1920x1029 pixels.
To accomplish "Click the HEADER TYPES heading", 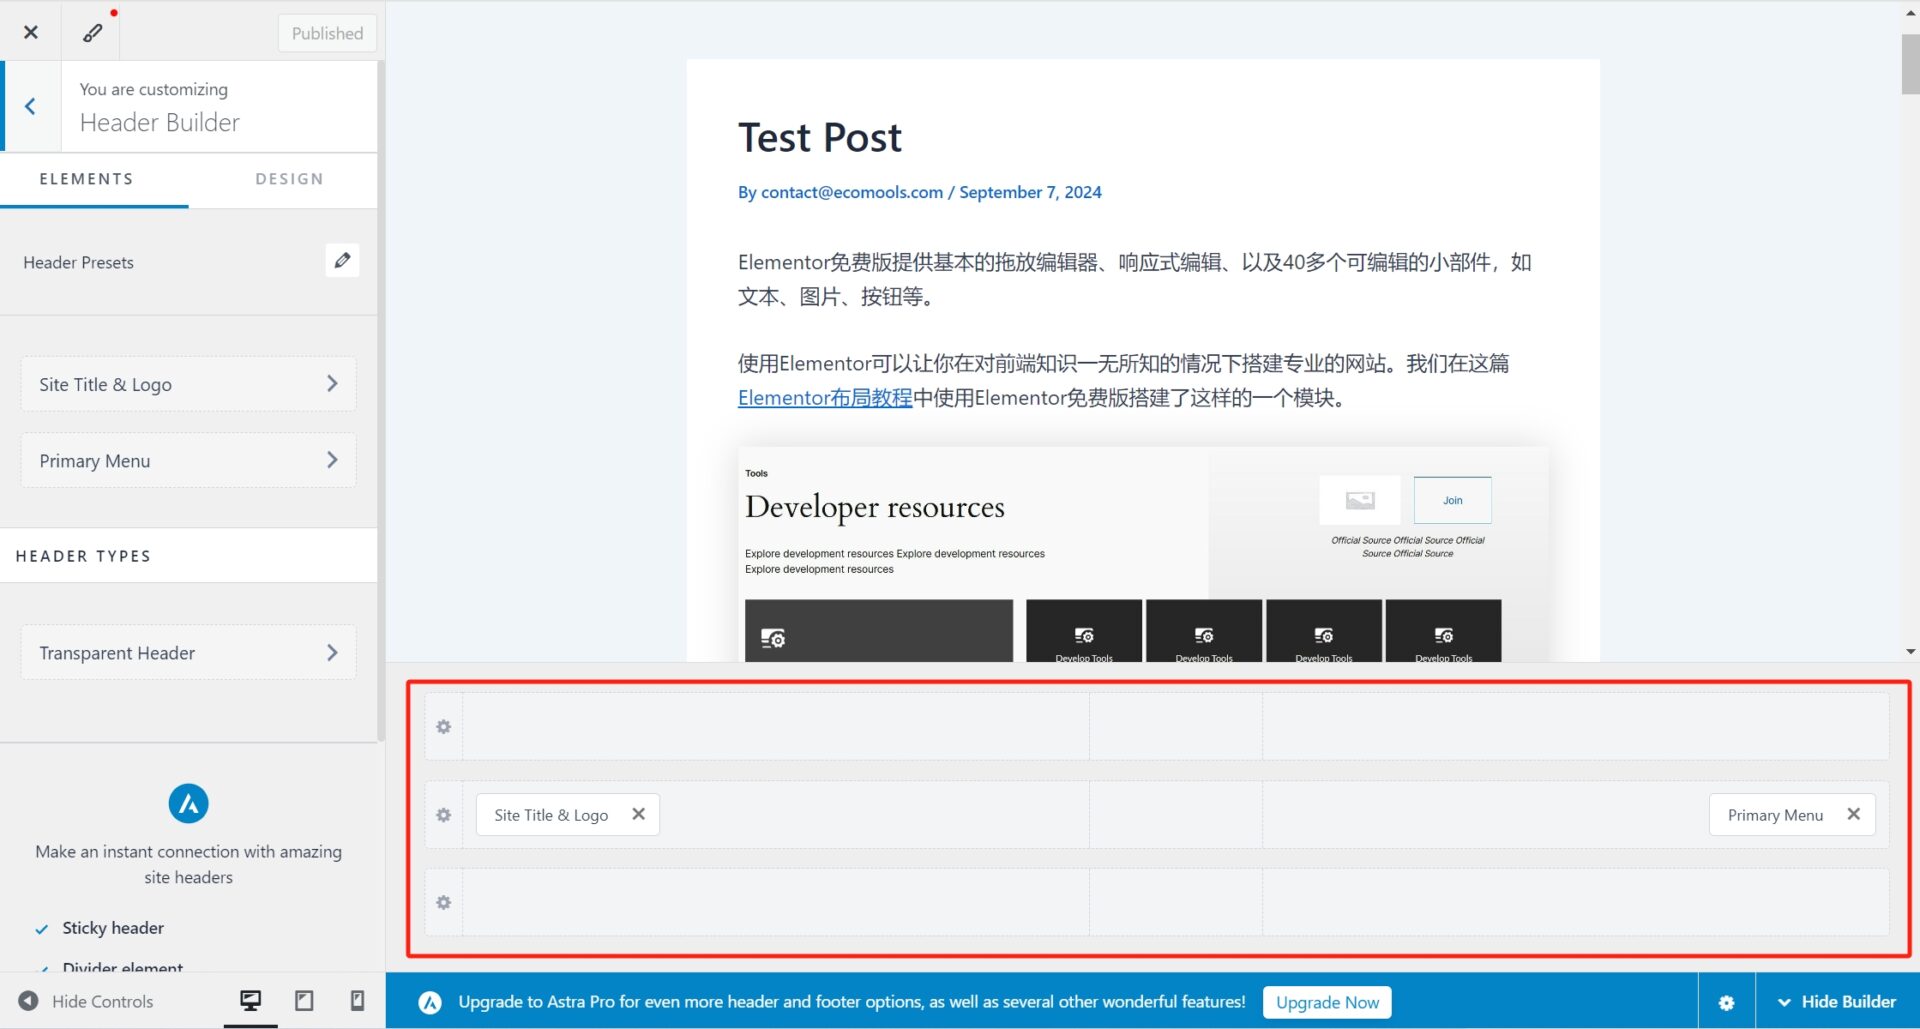I will tap(83, 556).
